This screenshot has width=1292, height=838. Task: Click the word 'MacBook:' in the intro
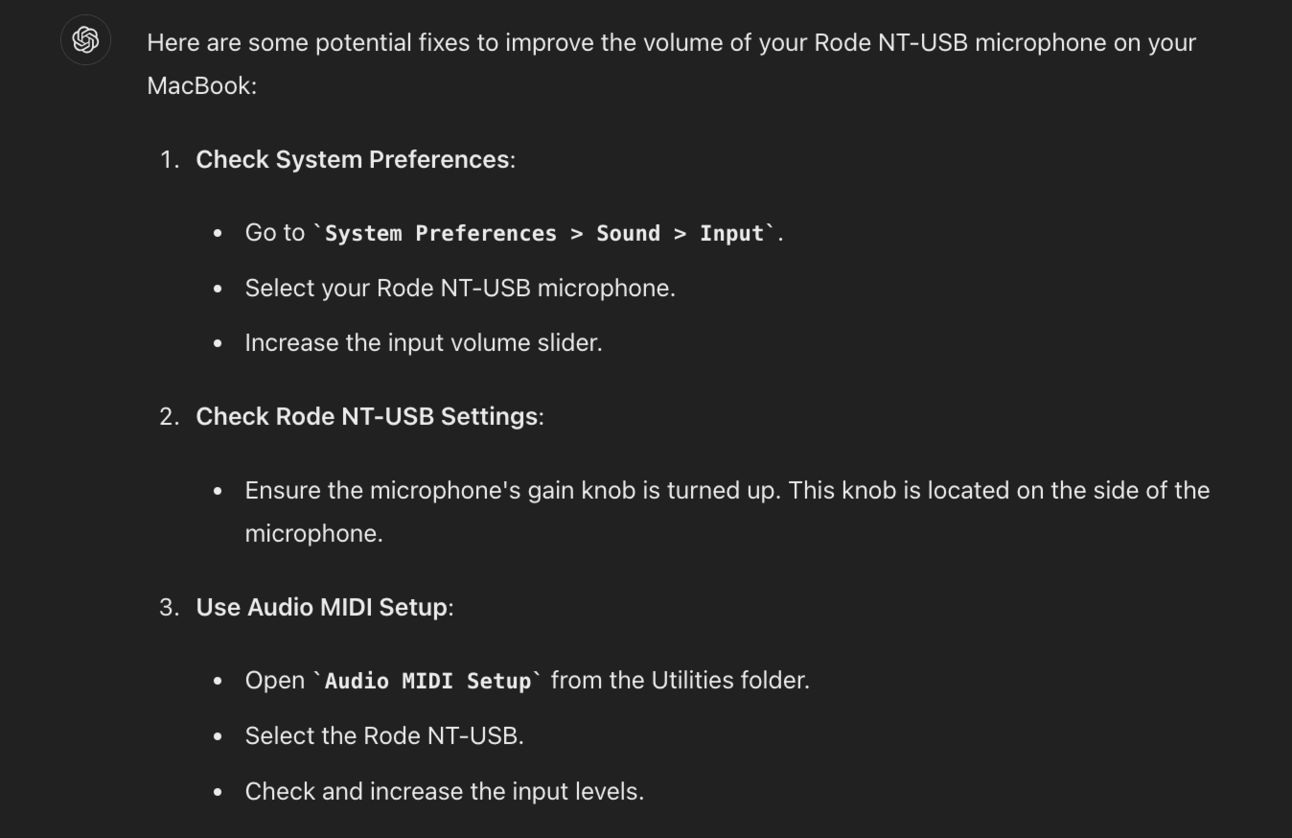(x=202, y=86)
